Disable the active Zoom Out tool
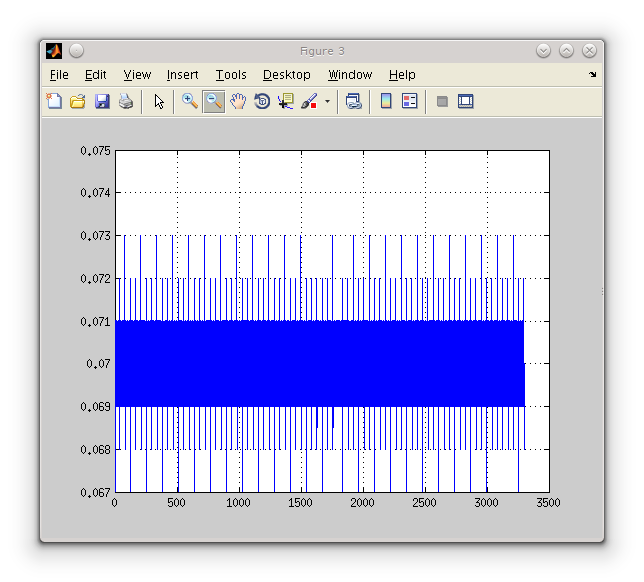 coord(214,101)
